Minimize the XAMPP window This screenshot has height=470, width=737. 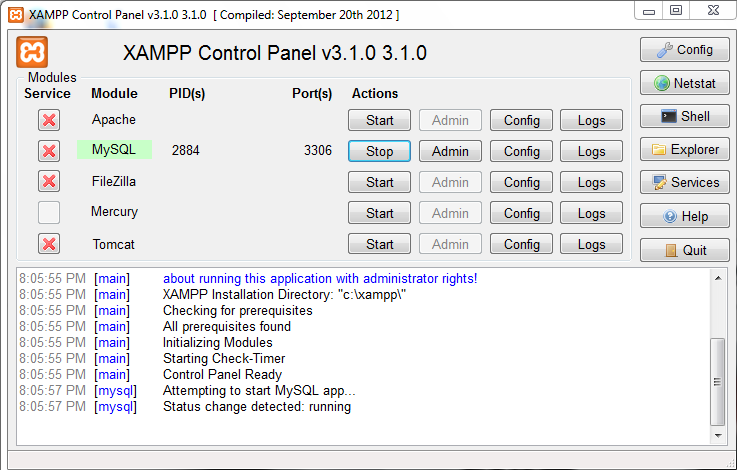pyautogui.click(x=649, y=11)
